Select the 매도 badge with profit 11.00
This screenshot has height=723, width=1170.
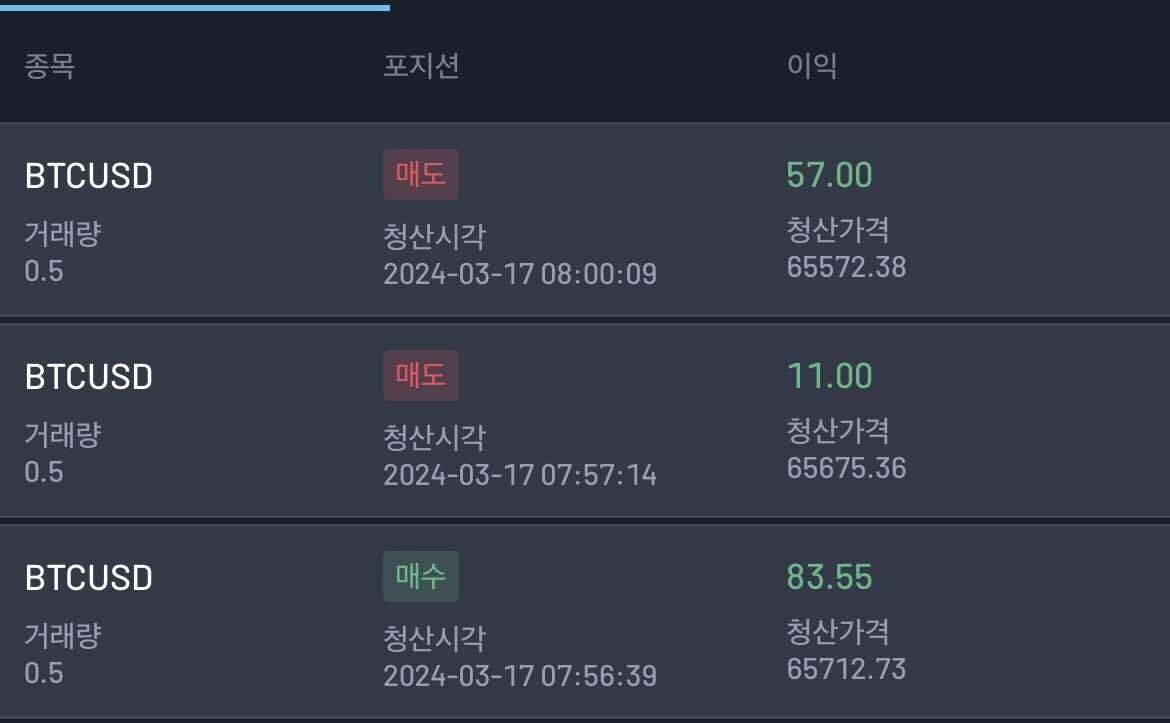(x=420, y=376)
